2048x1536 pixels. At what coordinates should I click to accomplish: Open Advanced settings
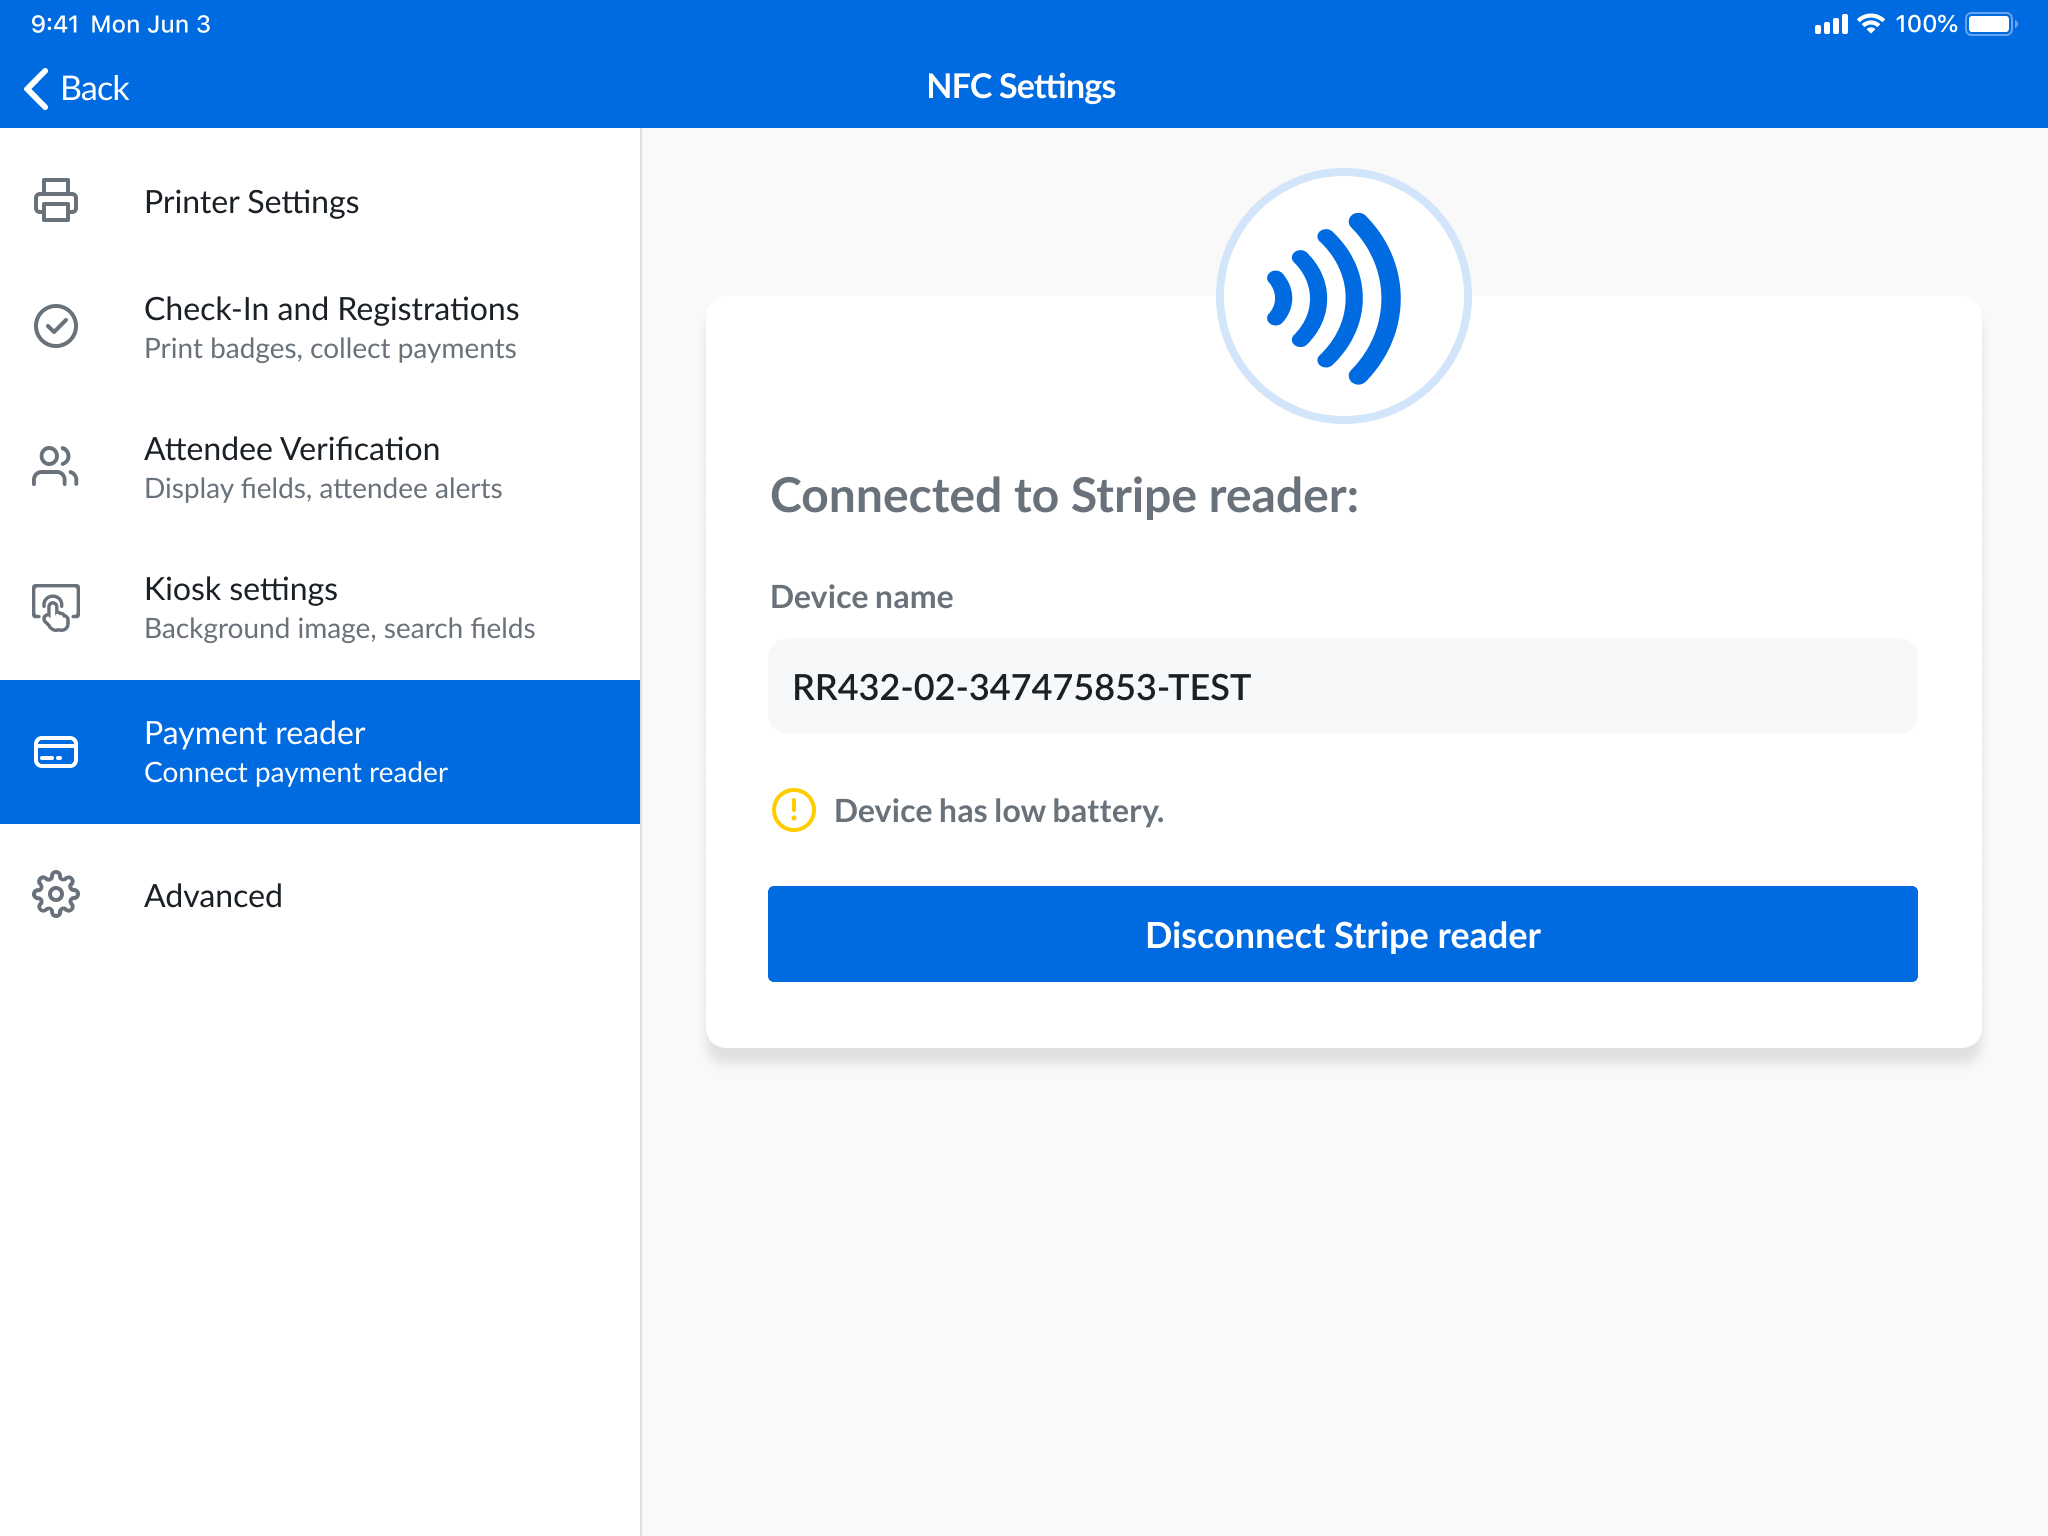tap(320, 895)
